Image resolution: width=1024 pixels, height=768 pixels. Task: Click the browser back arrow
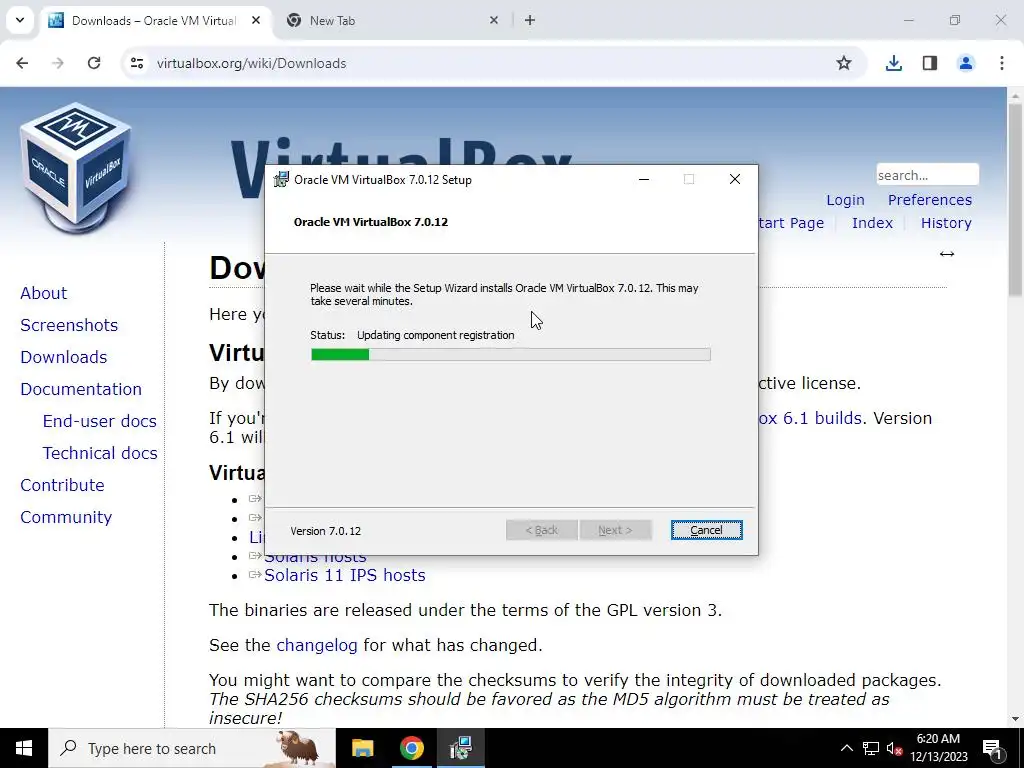pyautogui.click(x=22, y=63)
